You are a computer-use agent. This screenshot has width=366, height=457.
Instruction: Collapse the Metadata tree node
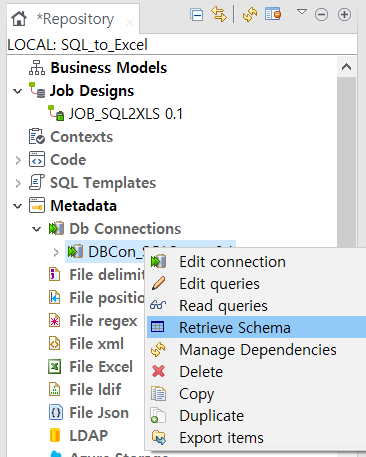pyautogui.click(x=18, y=206)
